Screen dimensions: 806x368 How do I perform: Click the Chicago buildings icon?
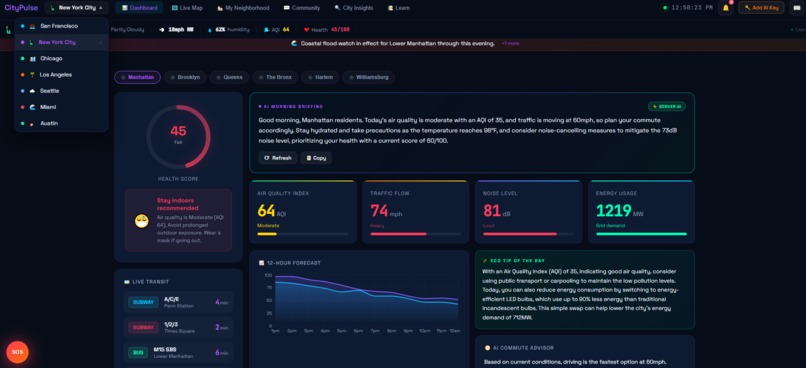32,59
